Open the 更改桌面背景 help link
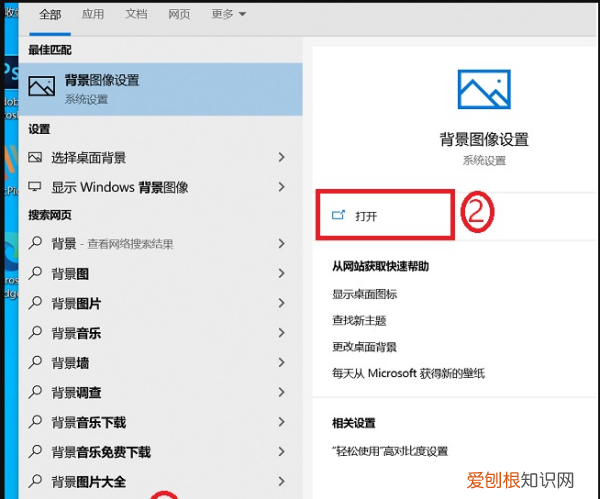Viewport: 600px width, 499px height. point(364,347)
